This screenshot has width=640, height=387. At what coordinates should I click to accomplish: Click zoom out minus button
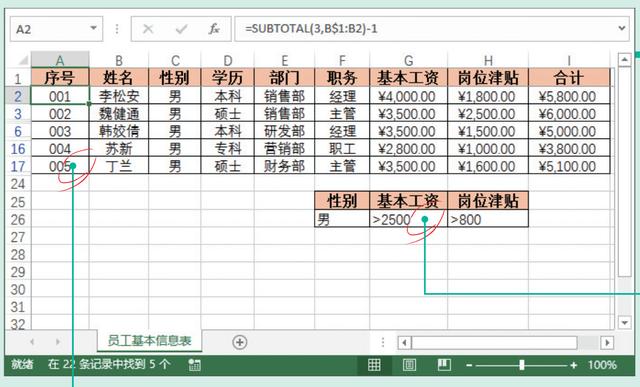pos(469,365)
